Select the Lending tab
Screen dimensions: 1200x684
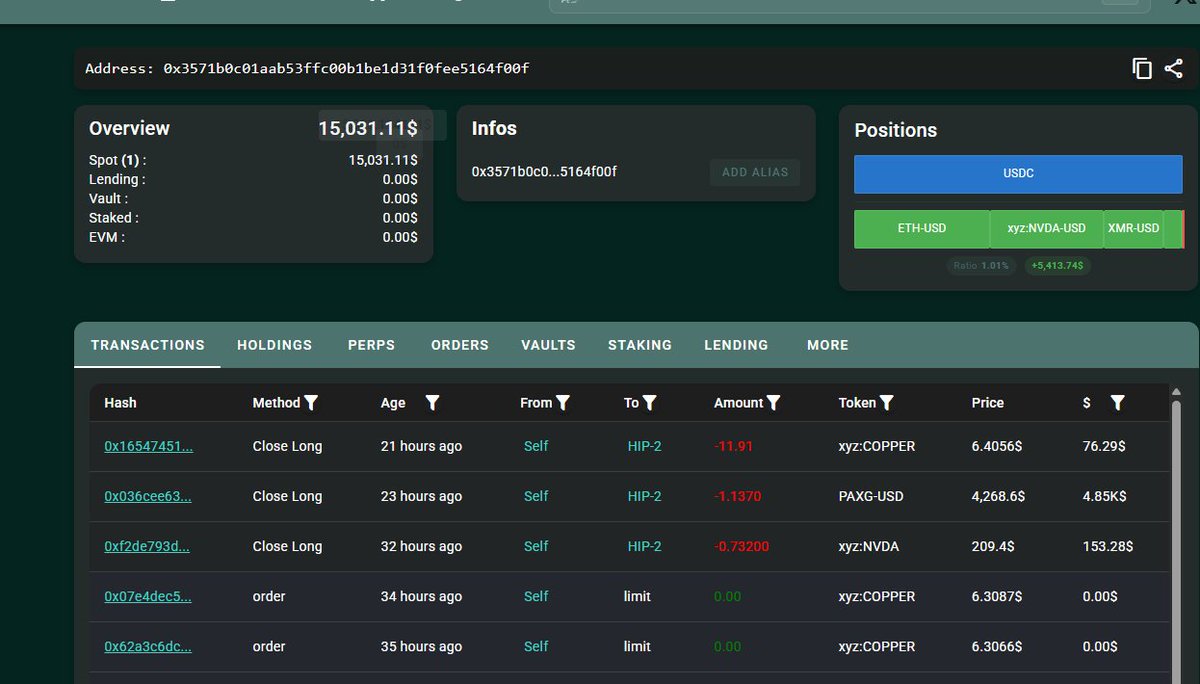(736, 345)
